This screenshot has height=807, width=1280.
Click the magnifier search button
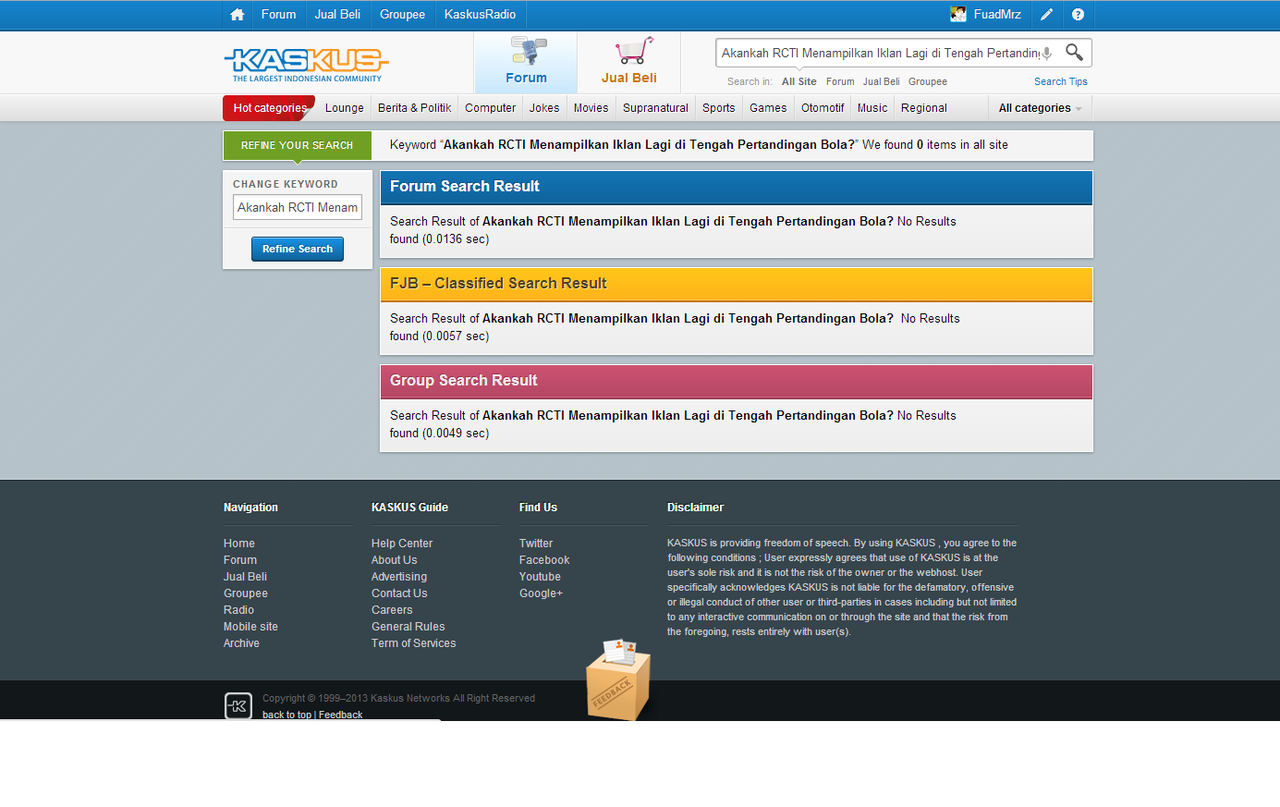1074,52
